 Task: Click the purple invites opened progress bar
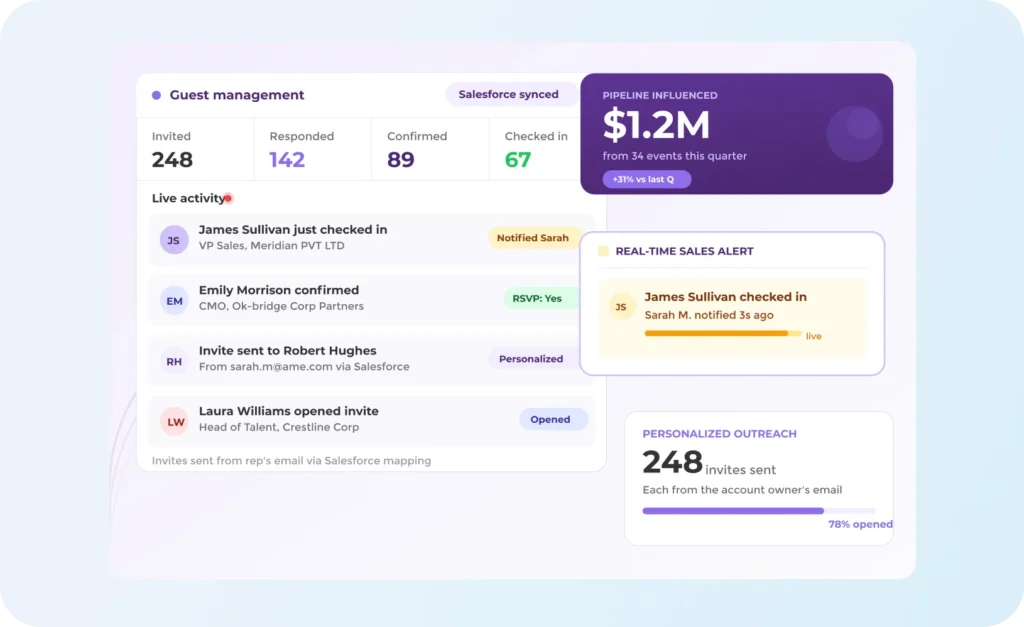click(x=758, y=511)
